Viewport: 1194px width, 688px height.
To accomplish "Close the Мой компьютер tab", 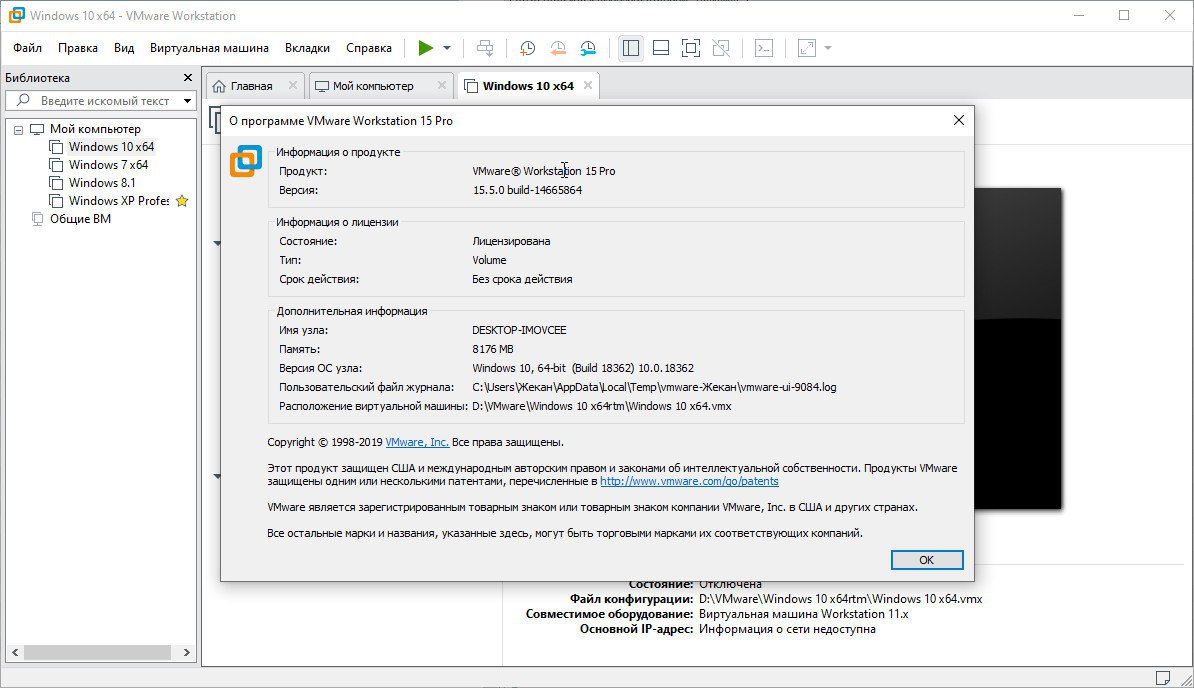I will [x=442, y=86].
